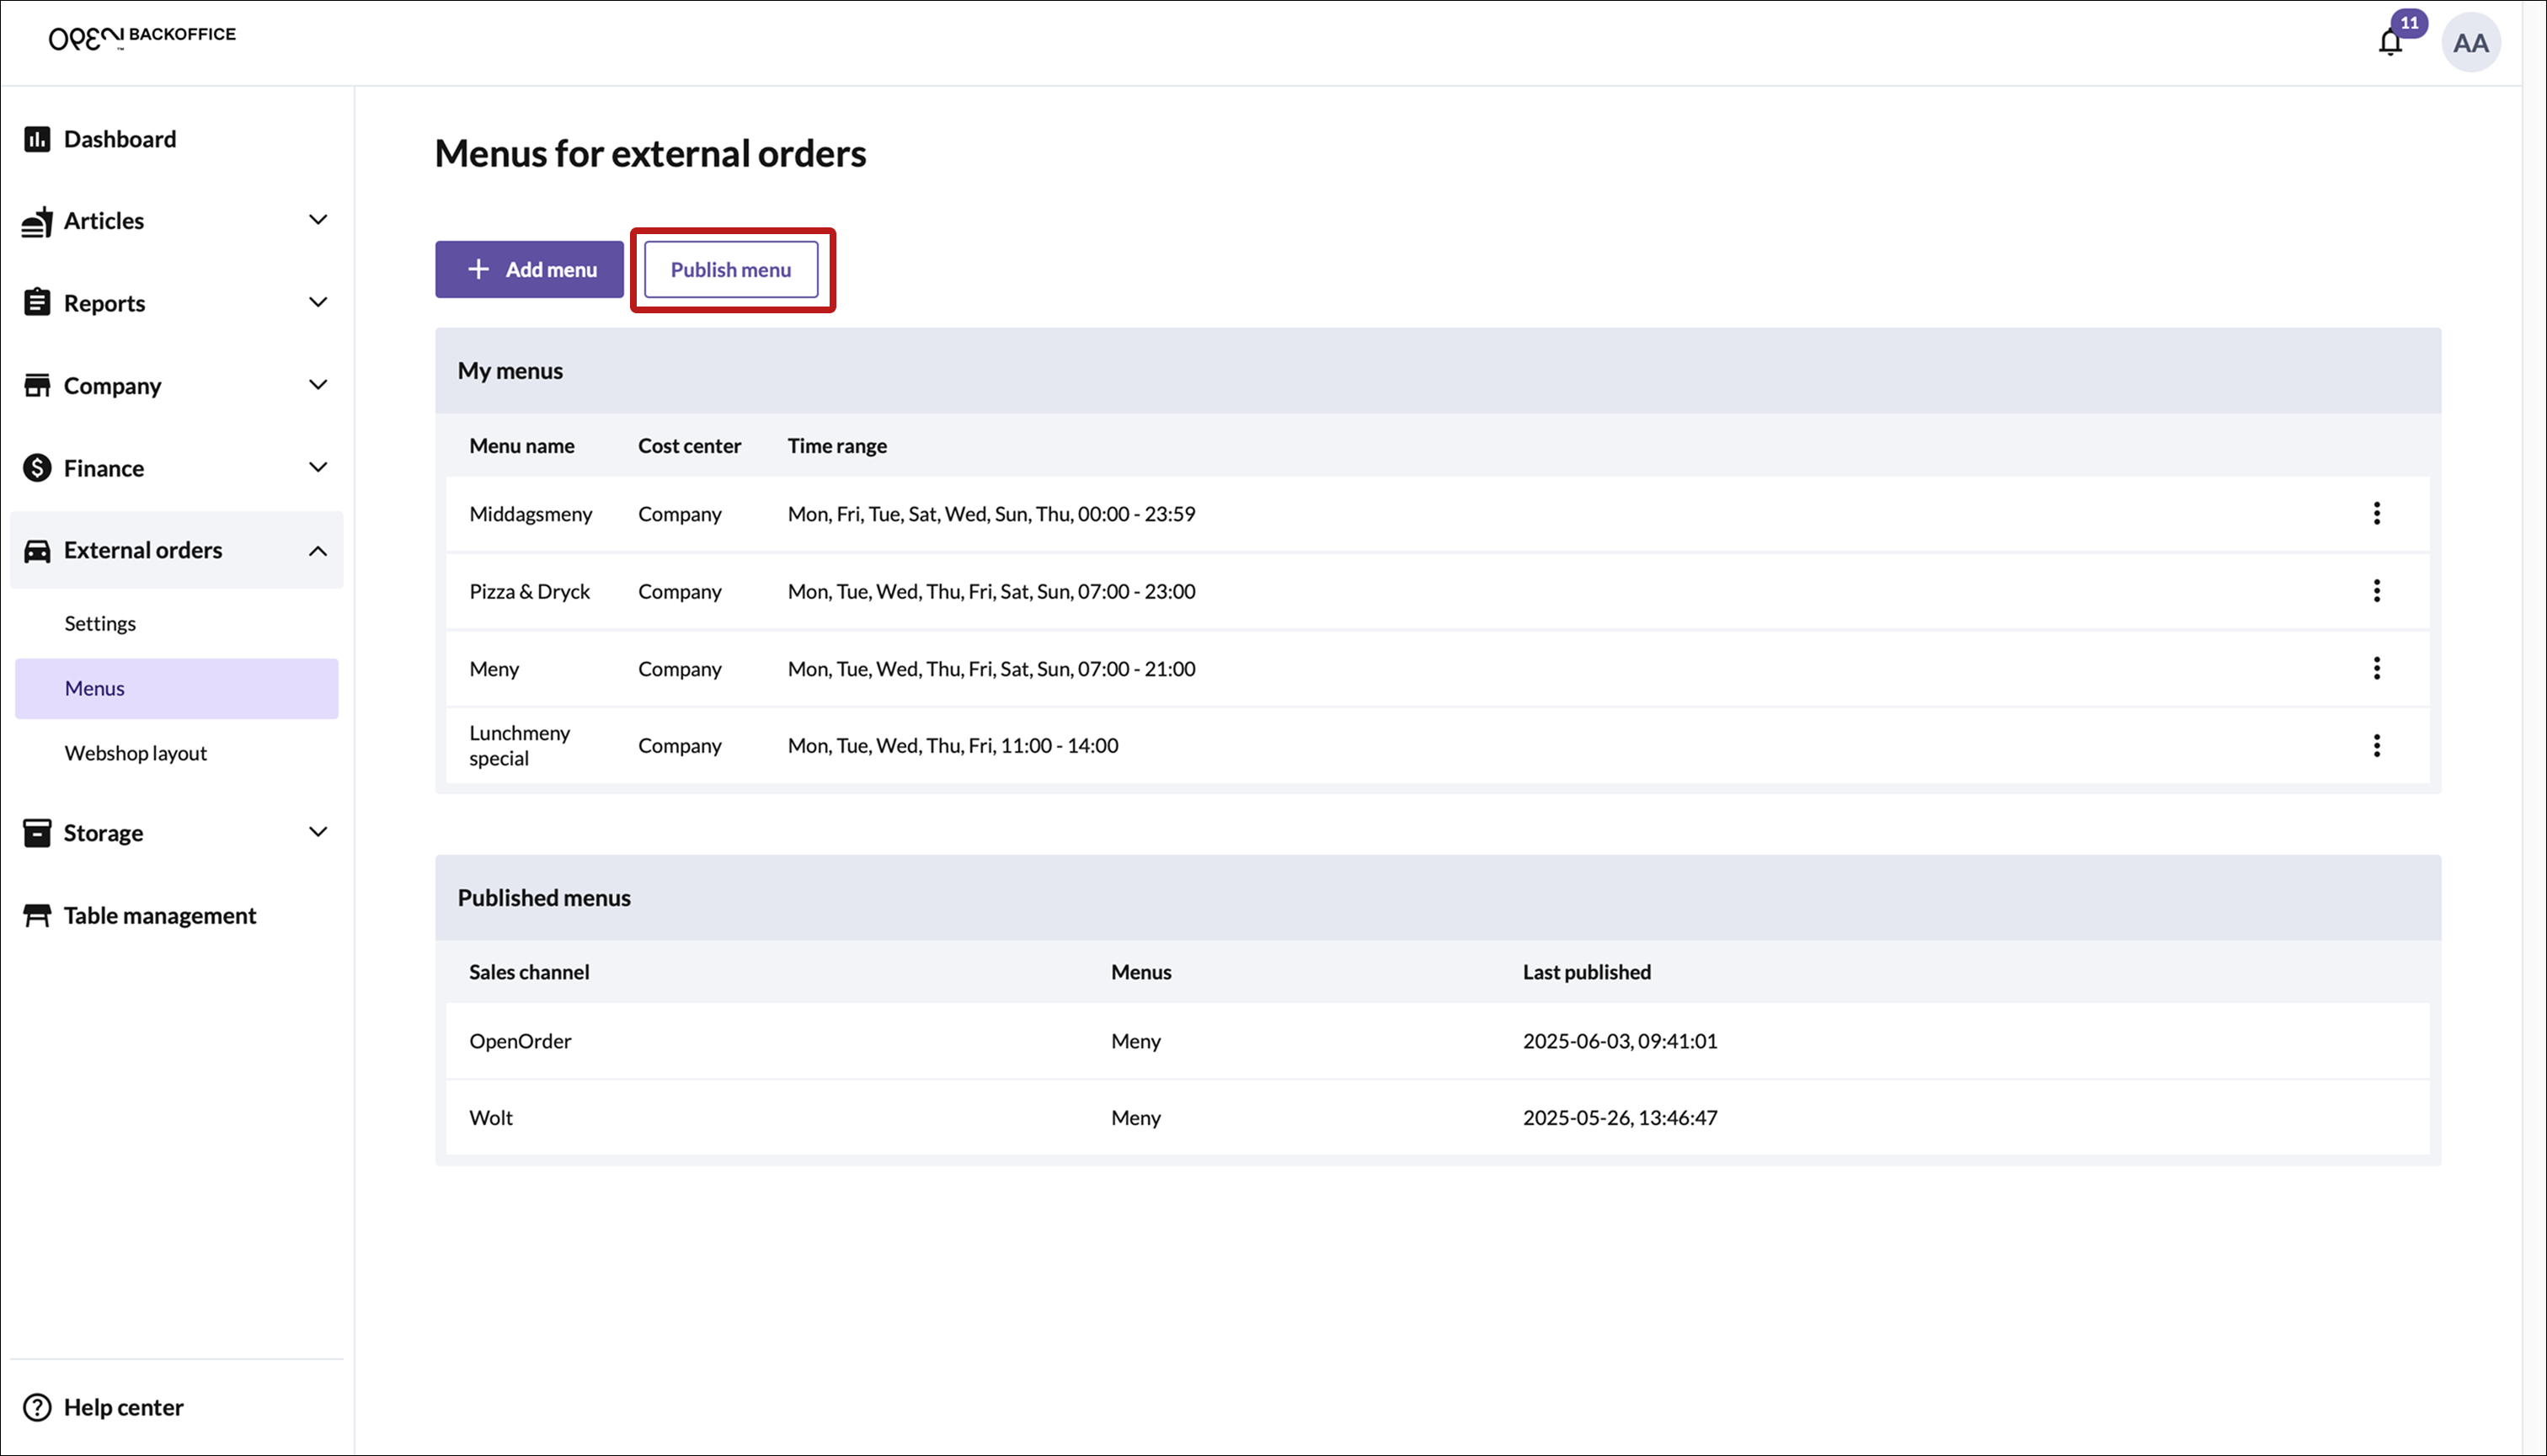Click the External orders car icon
This screenshot has width=2547, height=1456.
pos(37,551)
